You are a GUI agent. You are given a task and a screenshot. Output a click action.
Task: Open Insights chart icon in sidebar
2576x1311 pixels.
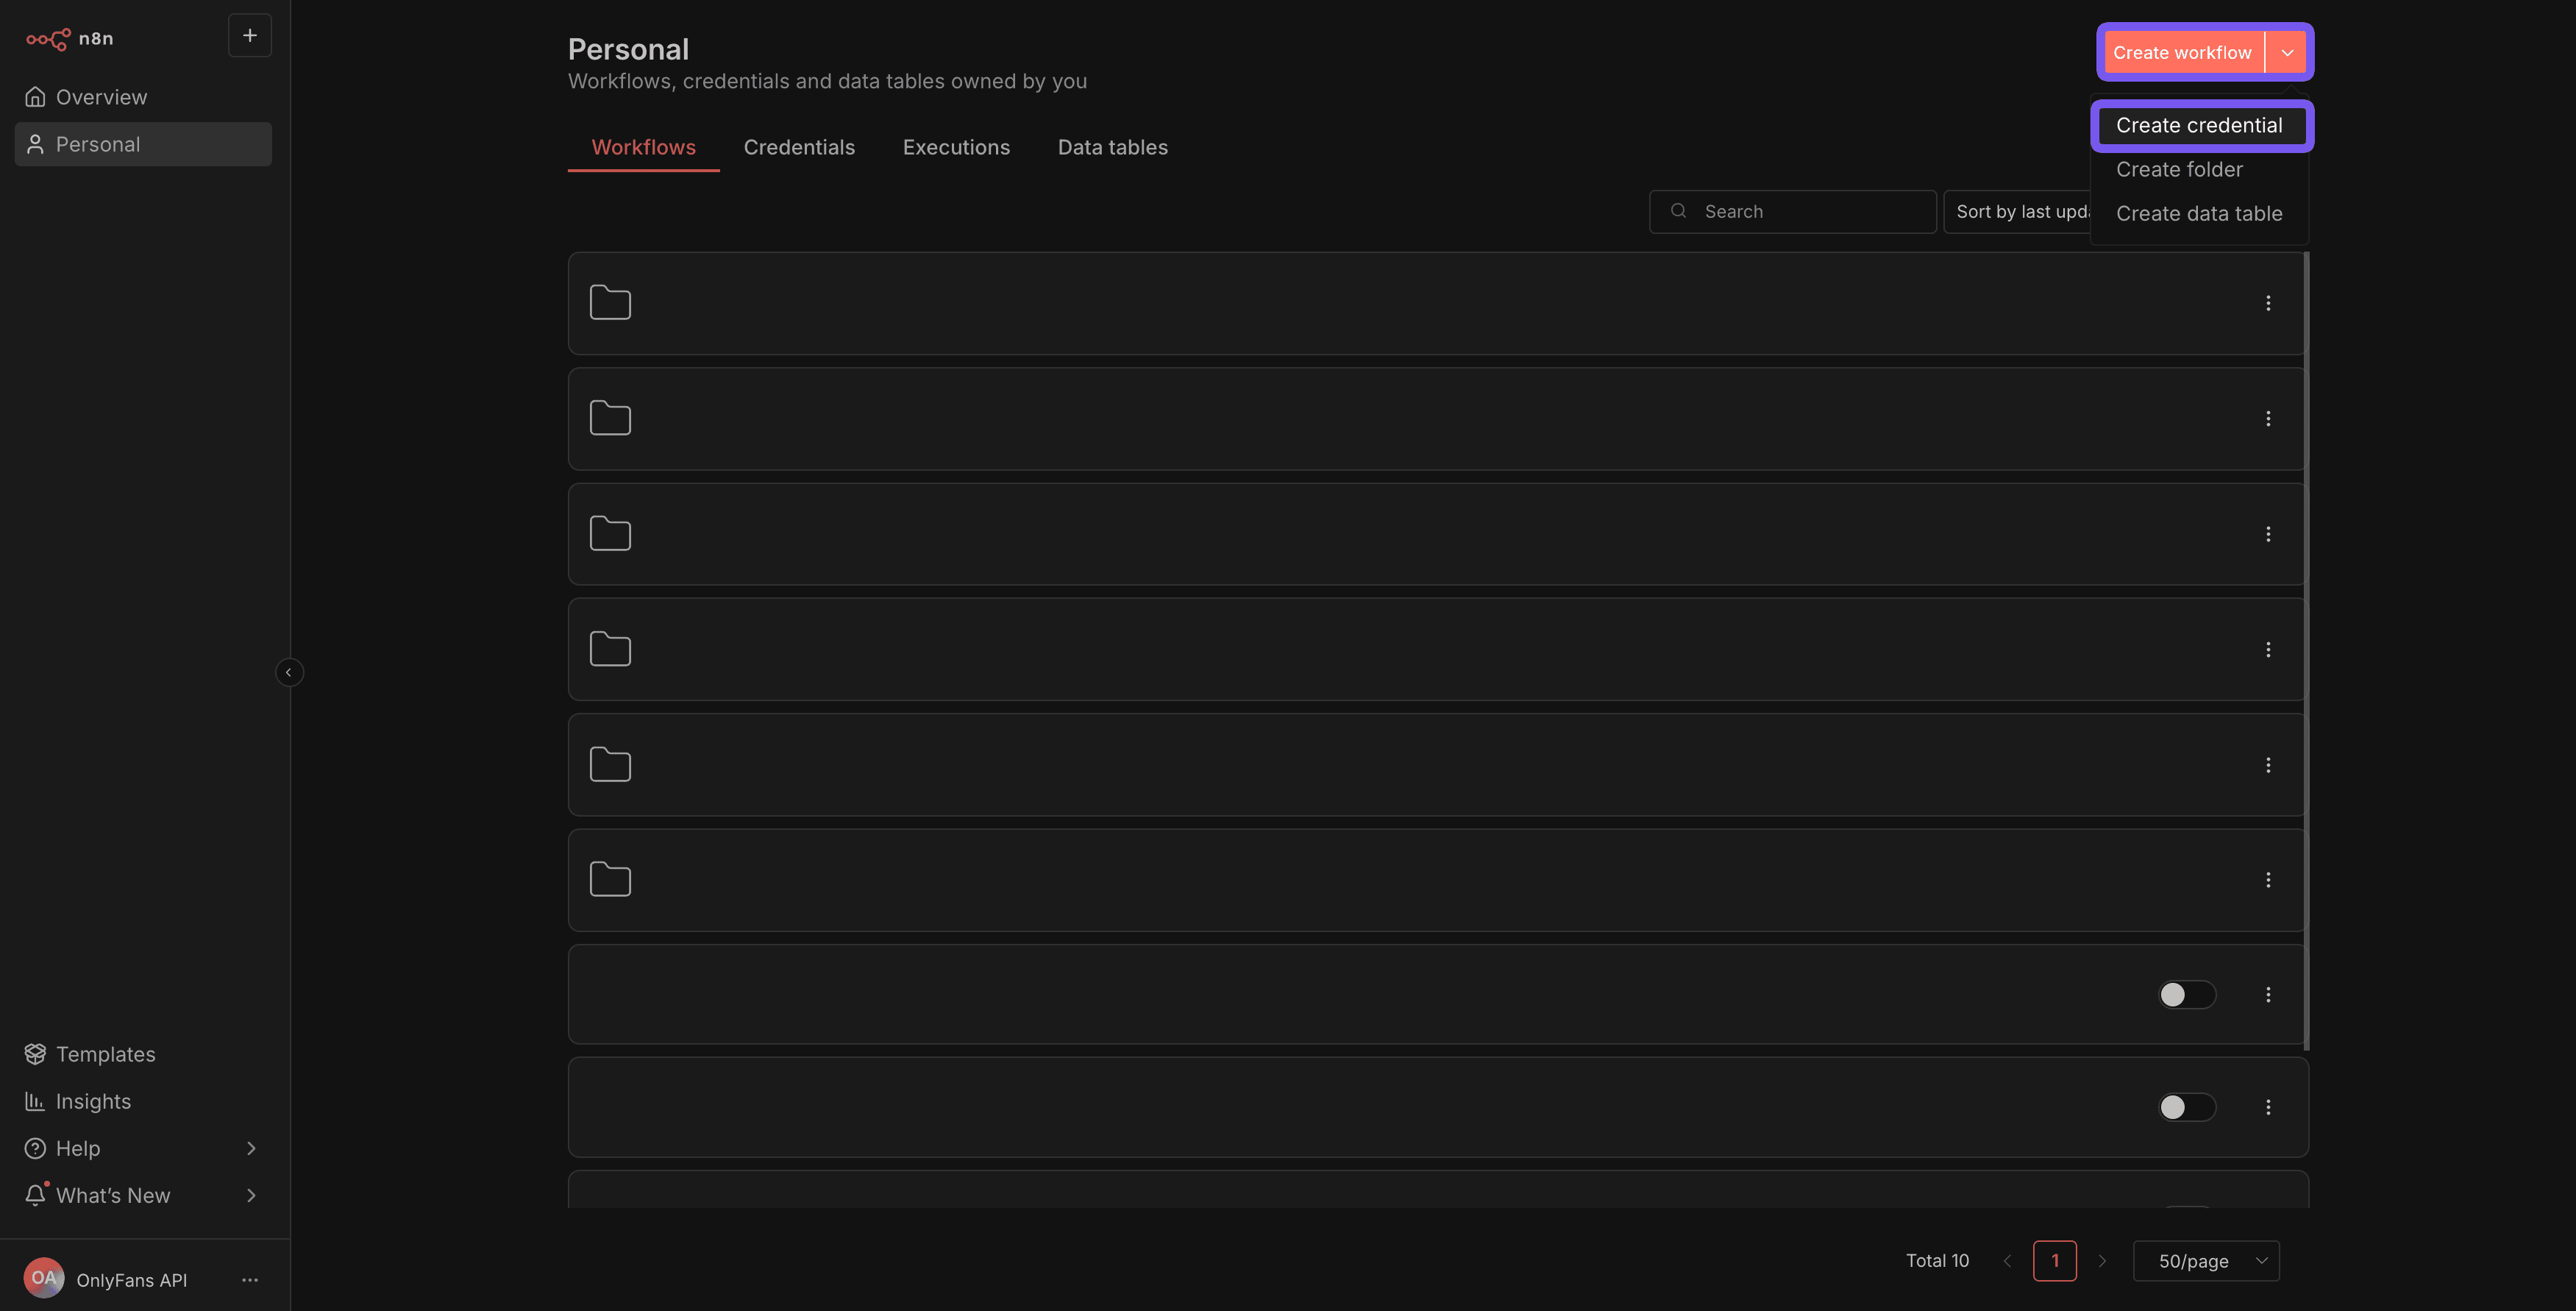[35, 1101]
